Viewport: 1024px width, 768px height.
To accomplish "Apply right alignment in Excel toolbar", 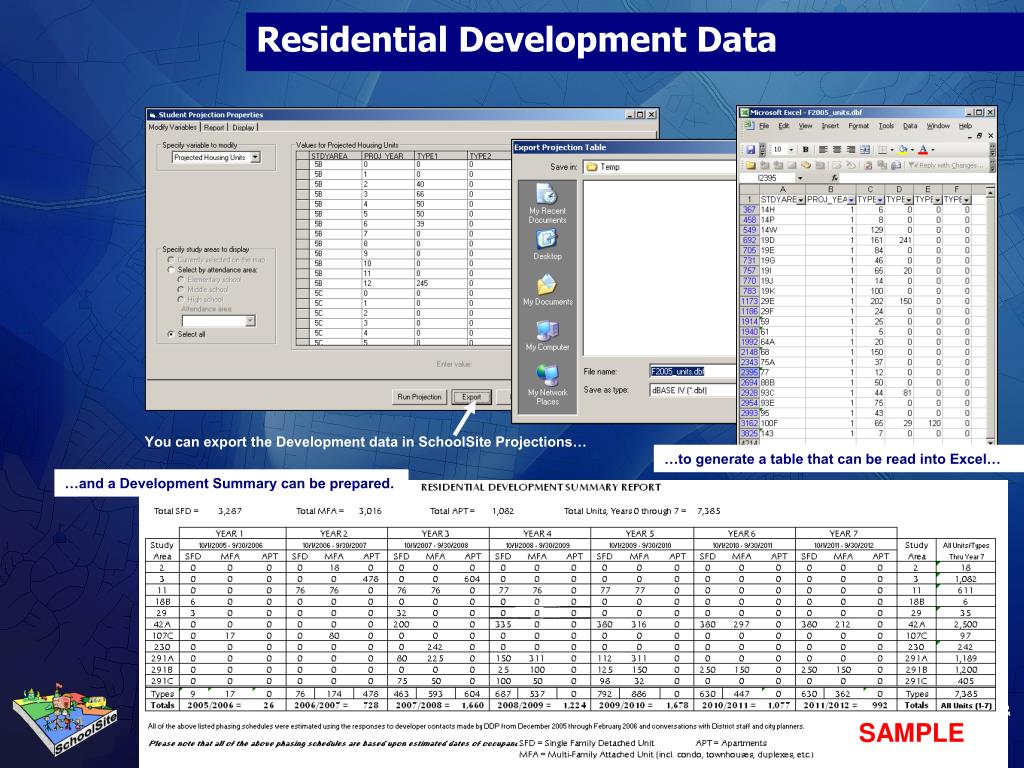I will tap(850, 150).
